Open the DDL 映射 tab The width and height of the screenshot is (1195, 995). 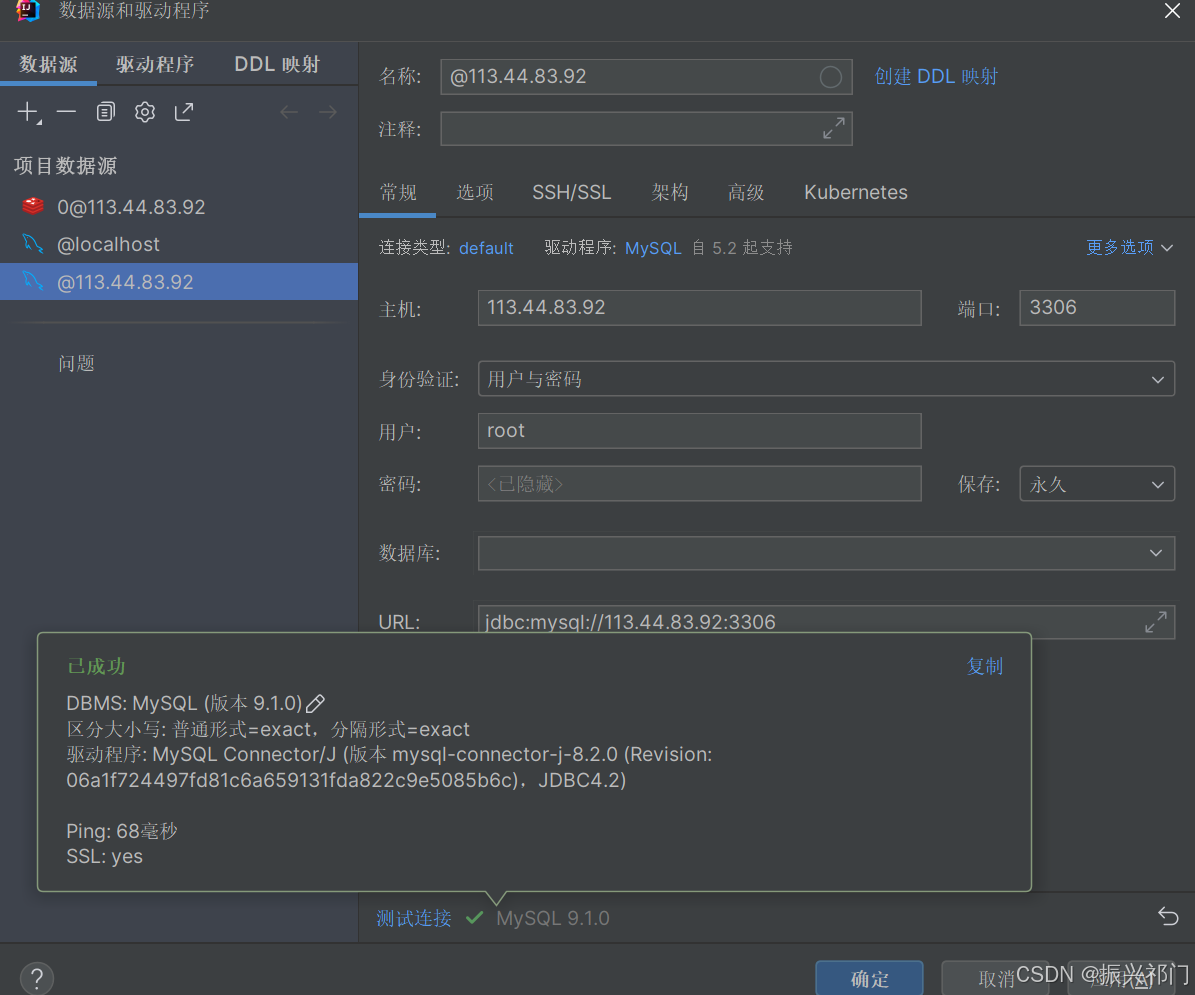(277, 64)
